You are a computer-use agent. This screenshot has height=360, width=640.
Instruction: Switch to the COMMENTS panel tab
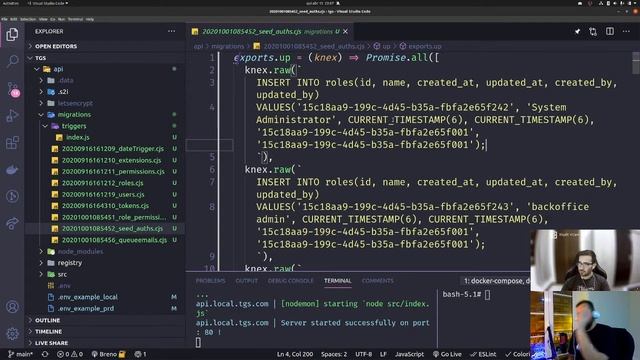(x=378, y=281)
